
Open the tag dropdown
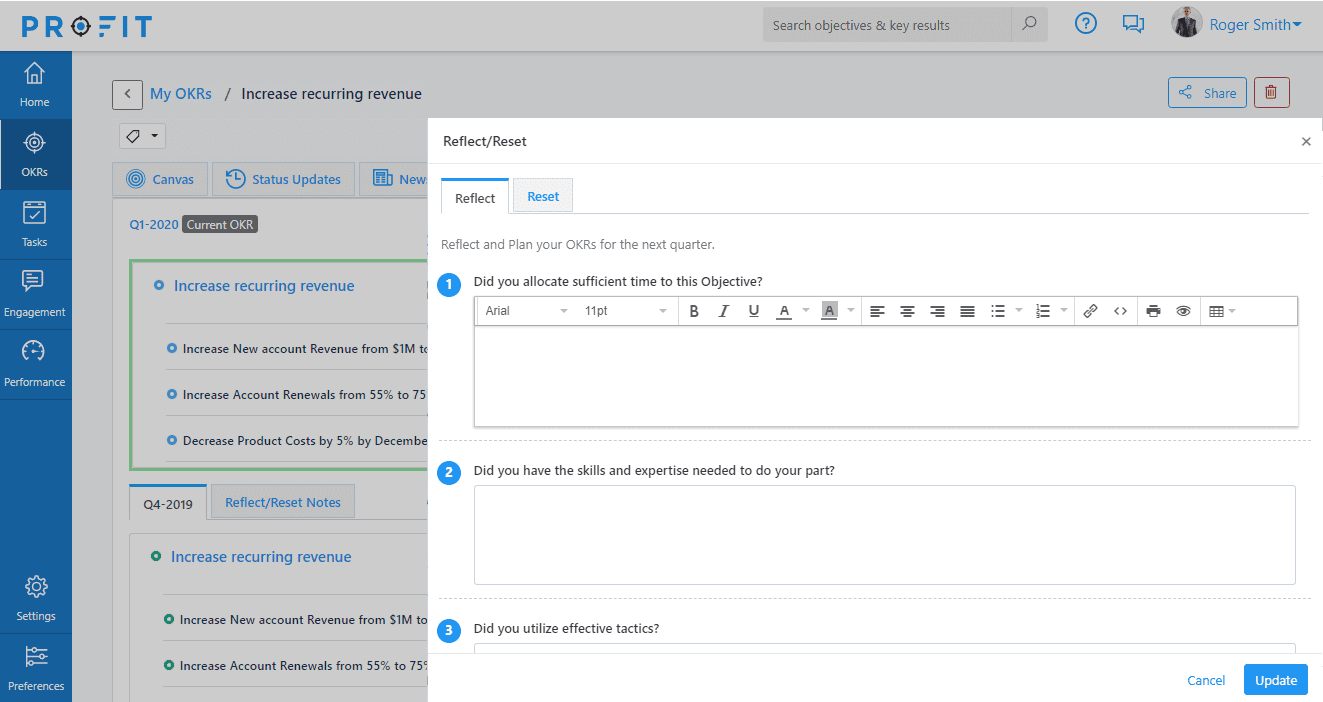(x=142, y=135)
